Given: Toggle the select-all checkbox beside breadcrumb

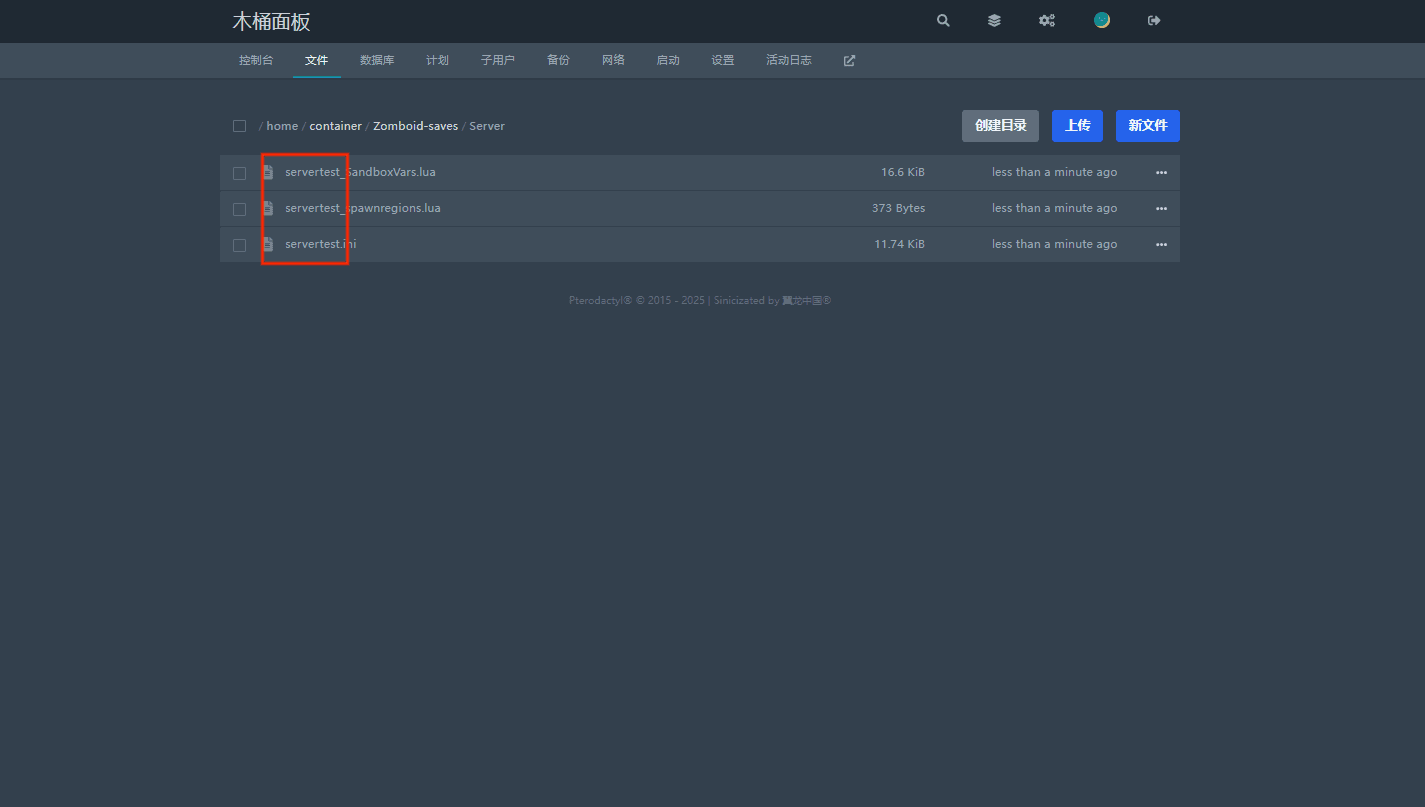Looking at the screenshot, I should point(239,126).
